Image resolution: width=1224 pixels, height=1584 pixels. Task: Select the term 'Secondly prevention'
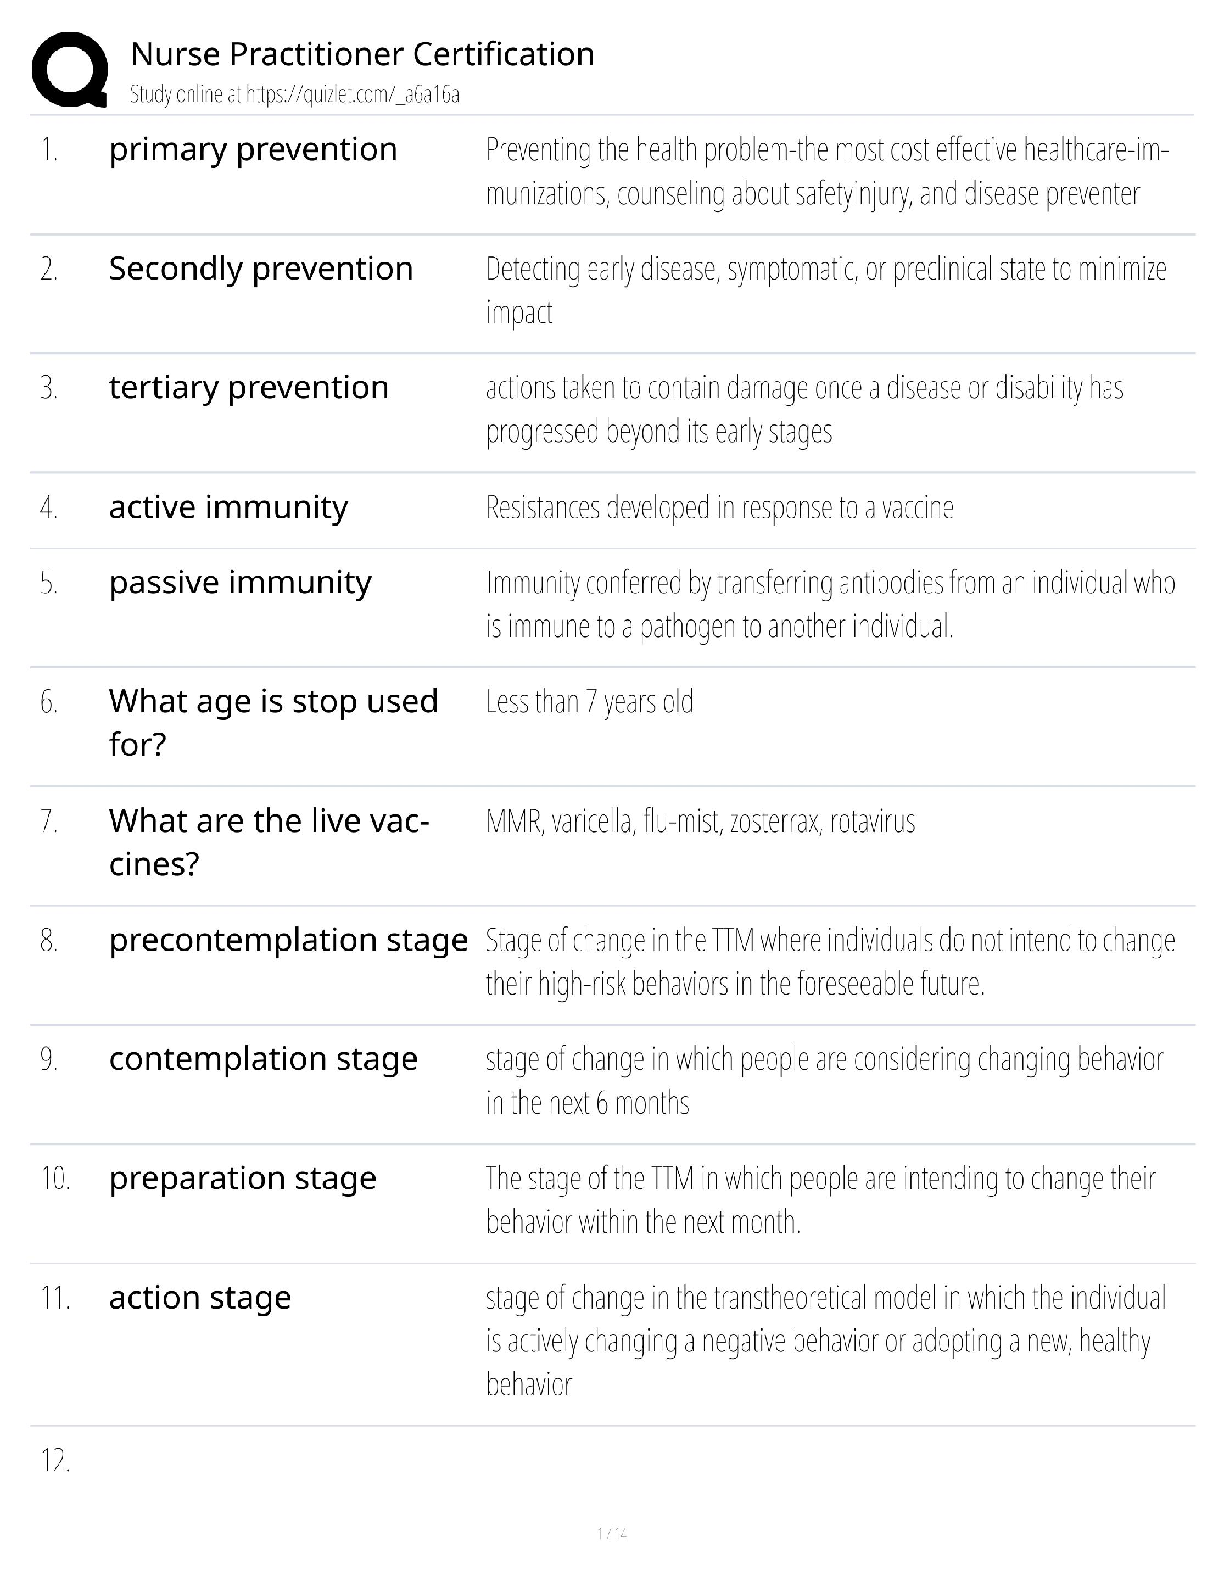[261, 269]
